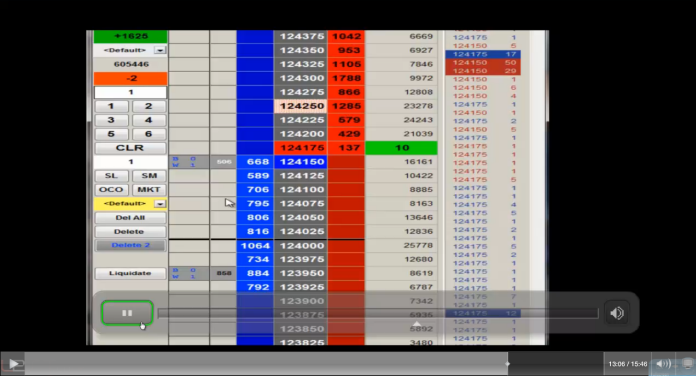The image size is (696, 376).
Task: Enable the OCO order button
Action: coord(111,190)
